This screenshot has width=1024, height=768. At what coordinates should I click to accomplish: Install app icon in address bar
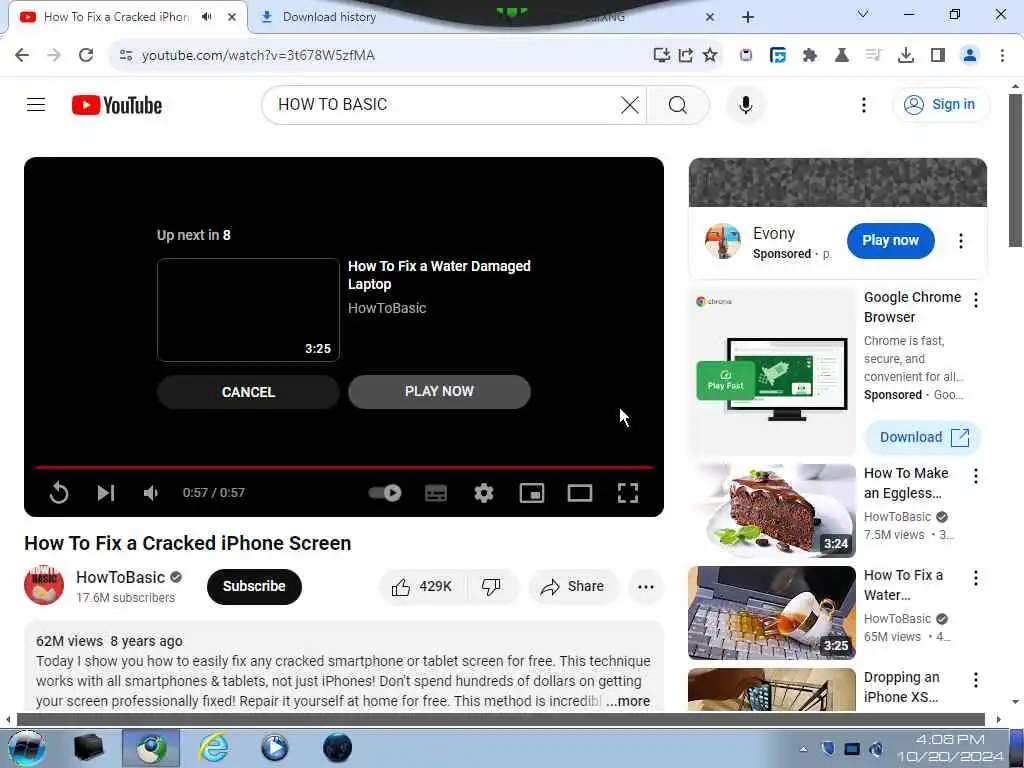[662, 56]
